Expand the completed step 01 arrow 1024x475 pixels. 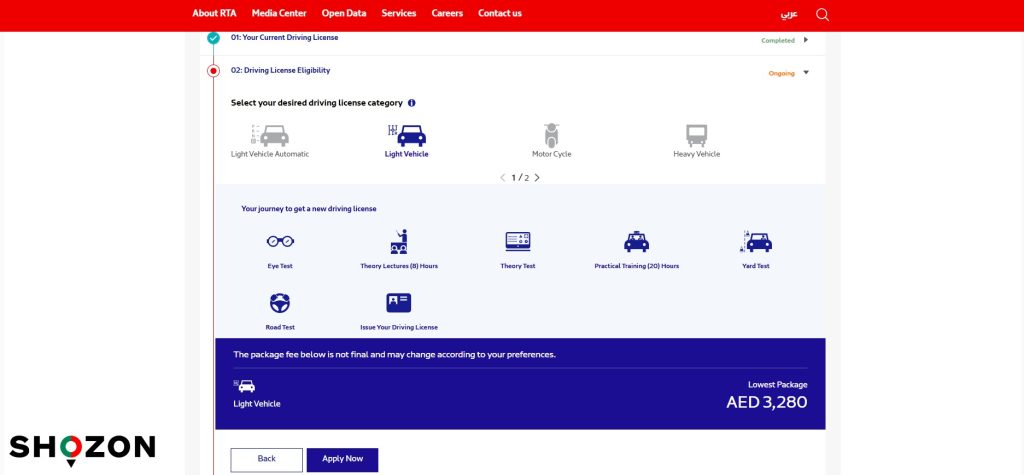pos(806,40)
